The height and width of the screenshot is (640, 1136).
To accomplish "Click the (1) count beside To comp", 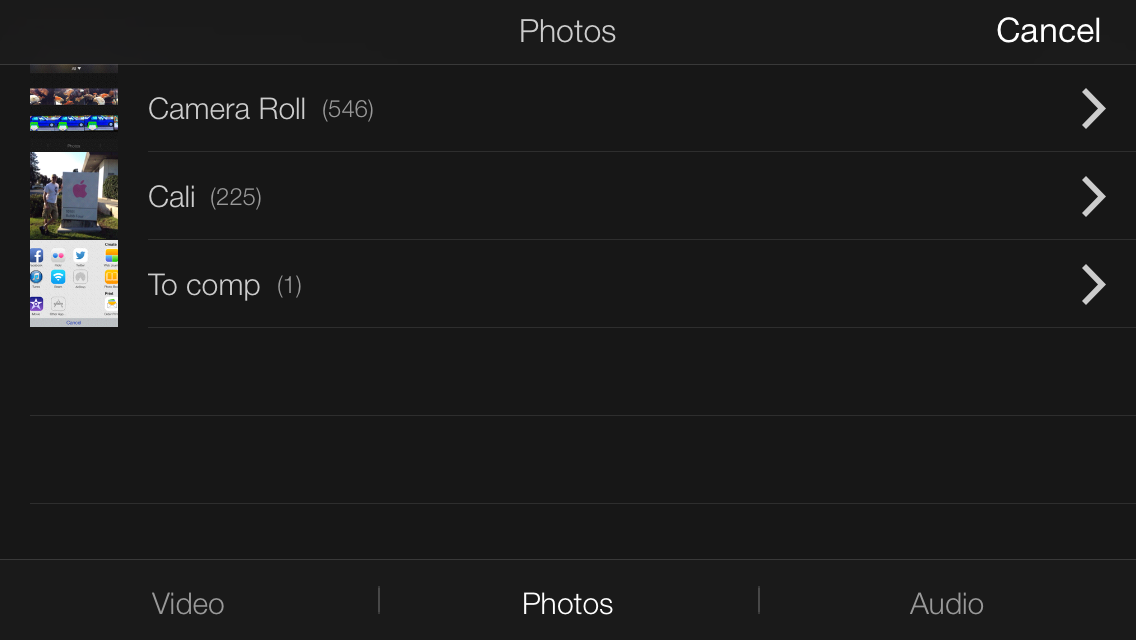I will click(289, 285).
